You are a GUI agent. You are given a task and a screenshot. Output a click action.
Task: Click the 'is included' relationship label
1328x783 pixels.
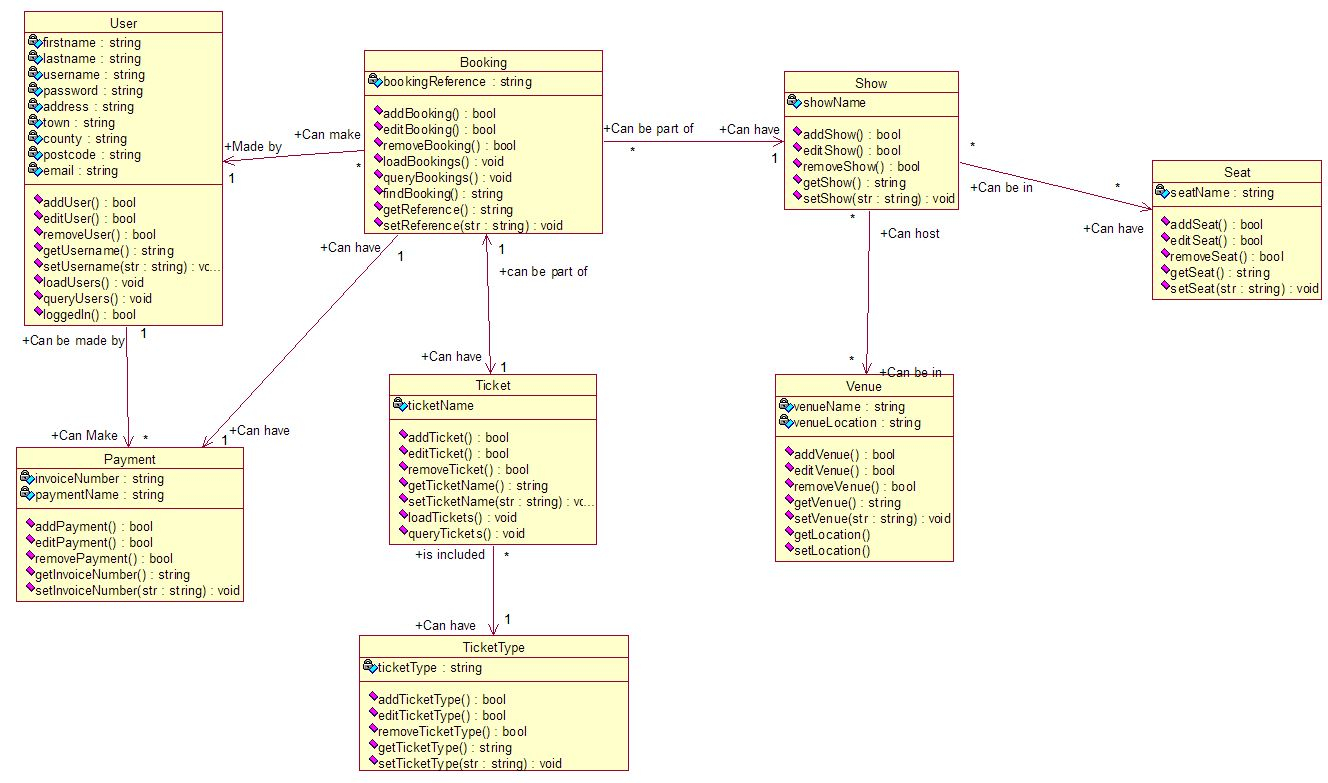click(450, 554)
